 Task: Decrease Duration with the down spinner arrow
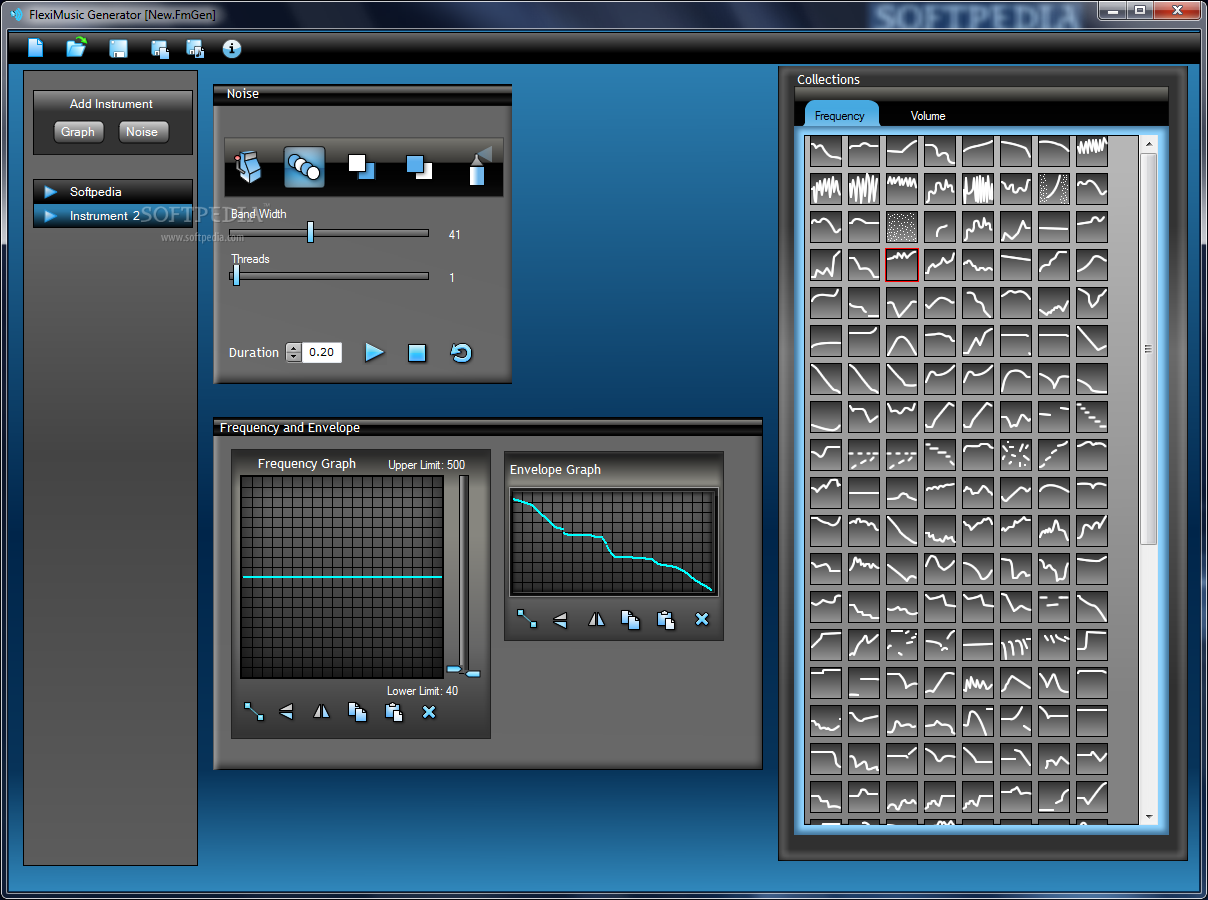pos(293,357)
